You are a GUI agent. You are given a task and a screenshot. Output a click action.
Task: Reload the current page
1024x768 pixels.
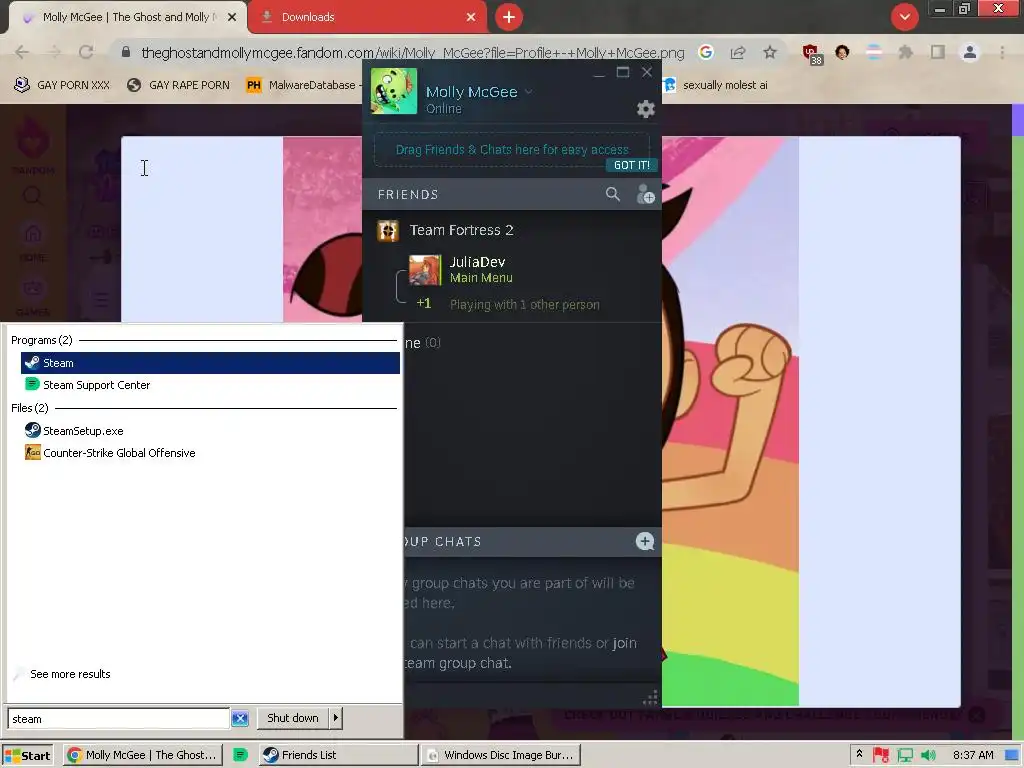(86, 52)
